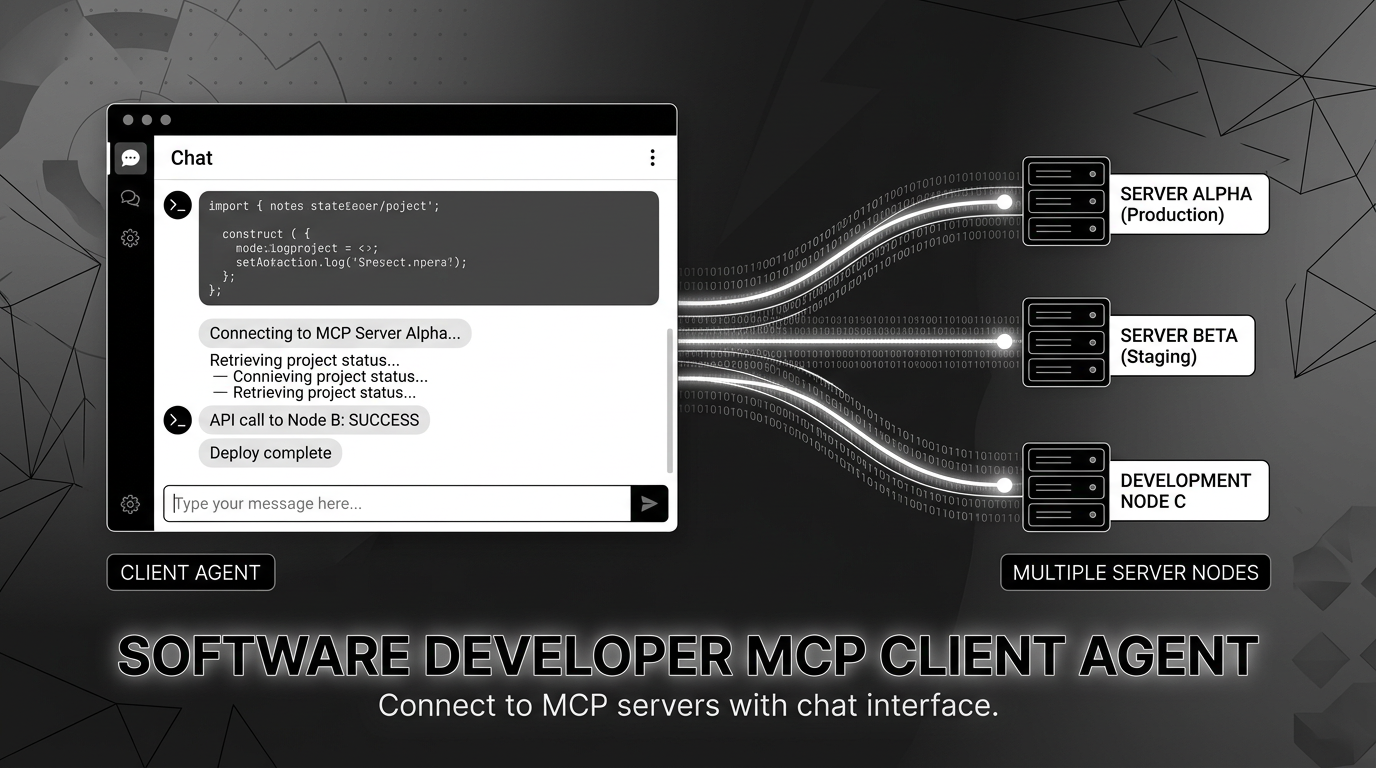Click the Development Node C server icon
1376x768 pixels.
[x=1065, y=488]
